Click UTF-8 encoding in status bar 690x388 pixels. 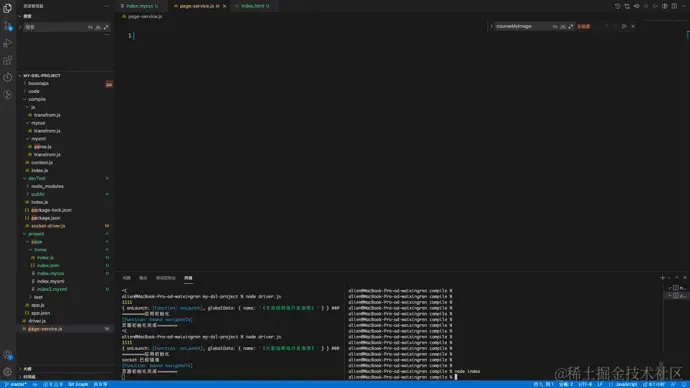585,384
